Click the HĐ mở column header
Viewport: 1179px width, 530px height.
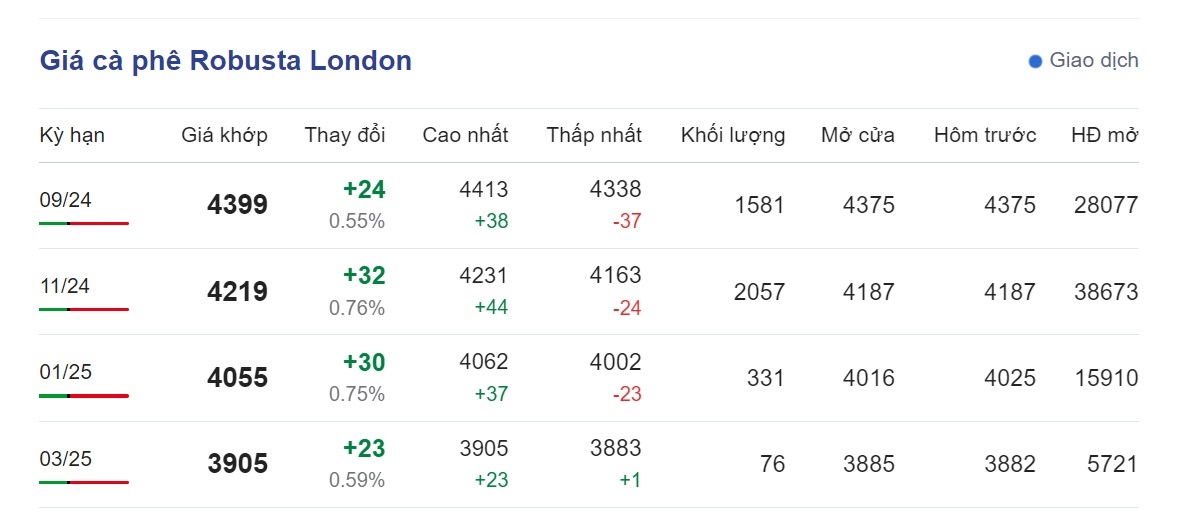1105,135
